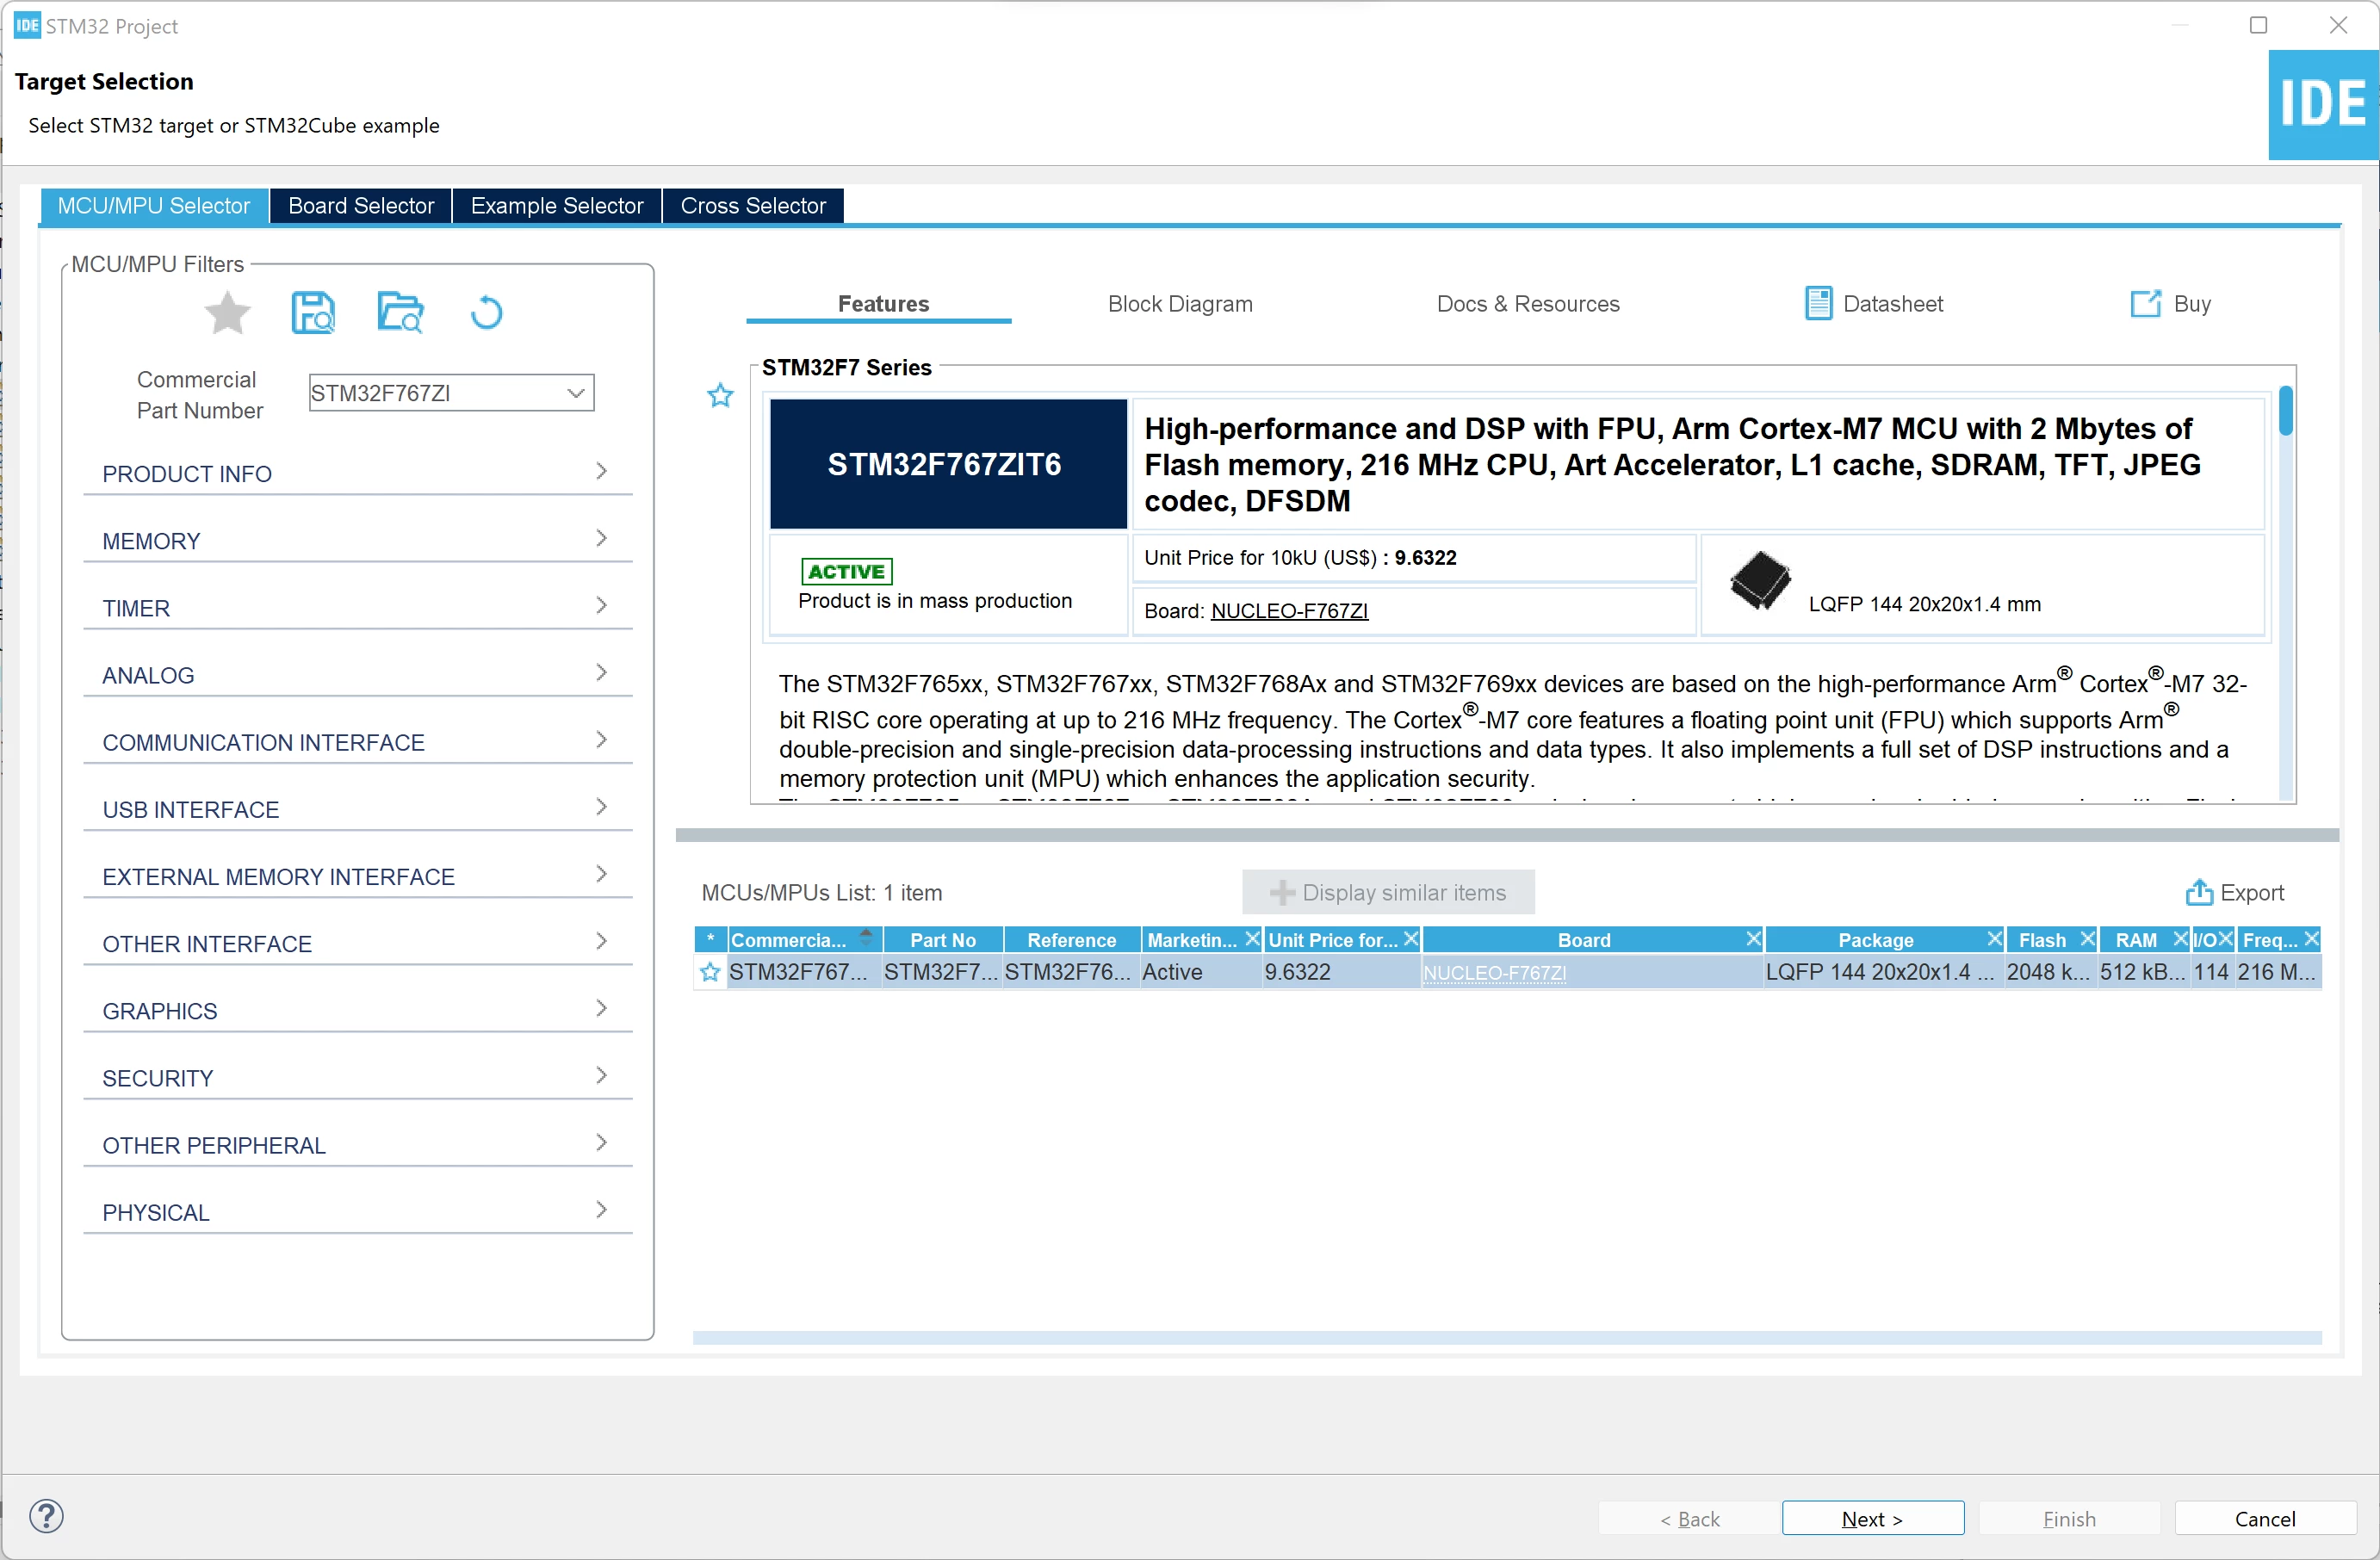
Task: Click the Buy external link icon
Action: (2145, 304)
